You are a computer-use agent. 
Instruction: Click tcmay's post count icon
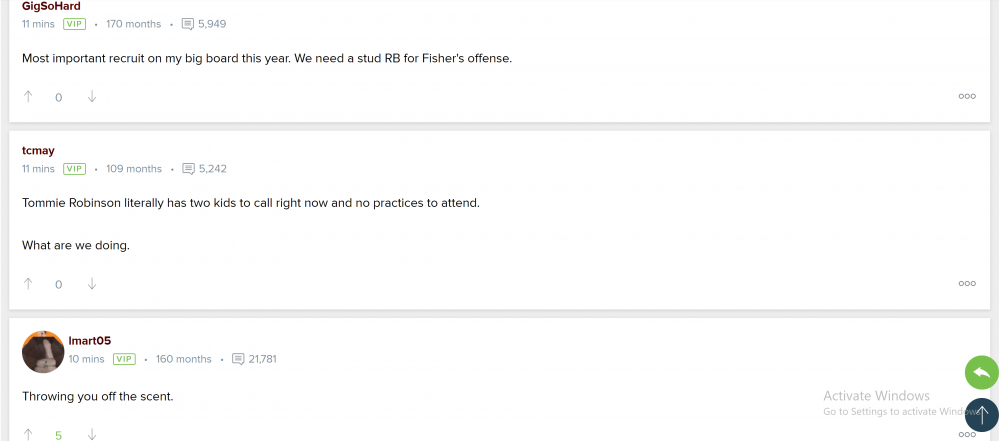tap(188, 169)
